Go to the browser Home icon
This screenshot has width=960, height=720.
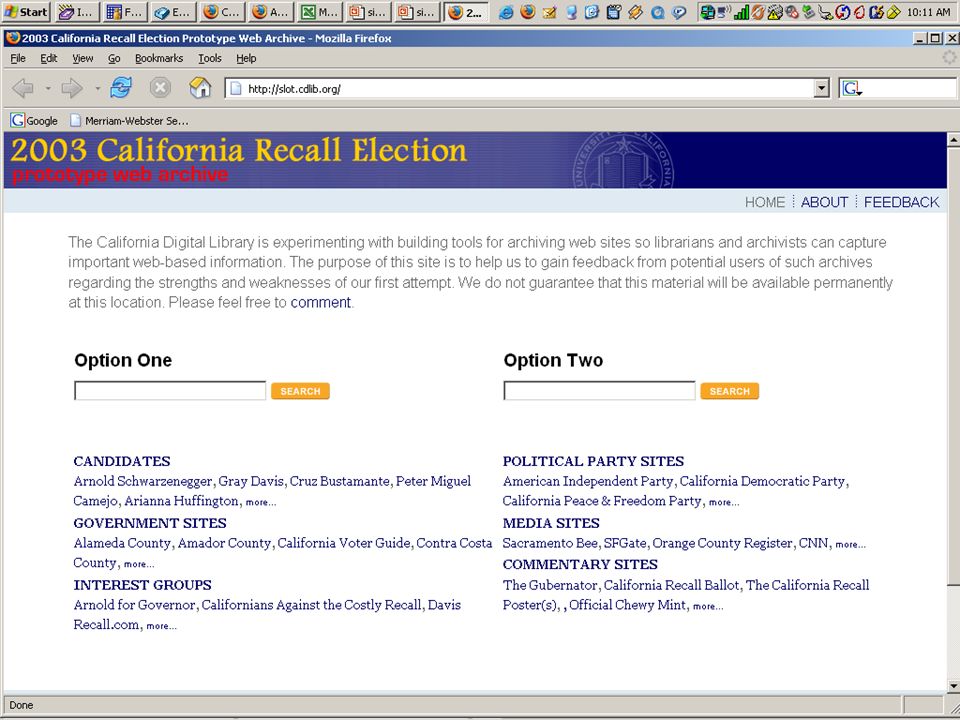click(200, 88)
